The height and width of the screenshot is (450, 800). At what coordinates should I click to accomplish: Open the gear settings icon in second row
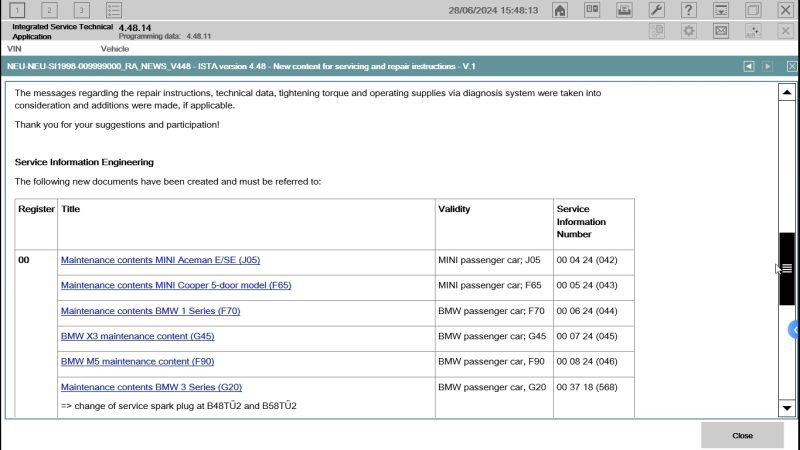point(689,31)
